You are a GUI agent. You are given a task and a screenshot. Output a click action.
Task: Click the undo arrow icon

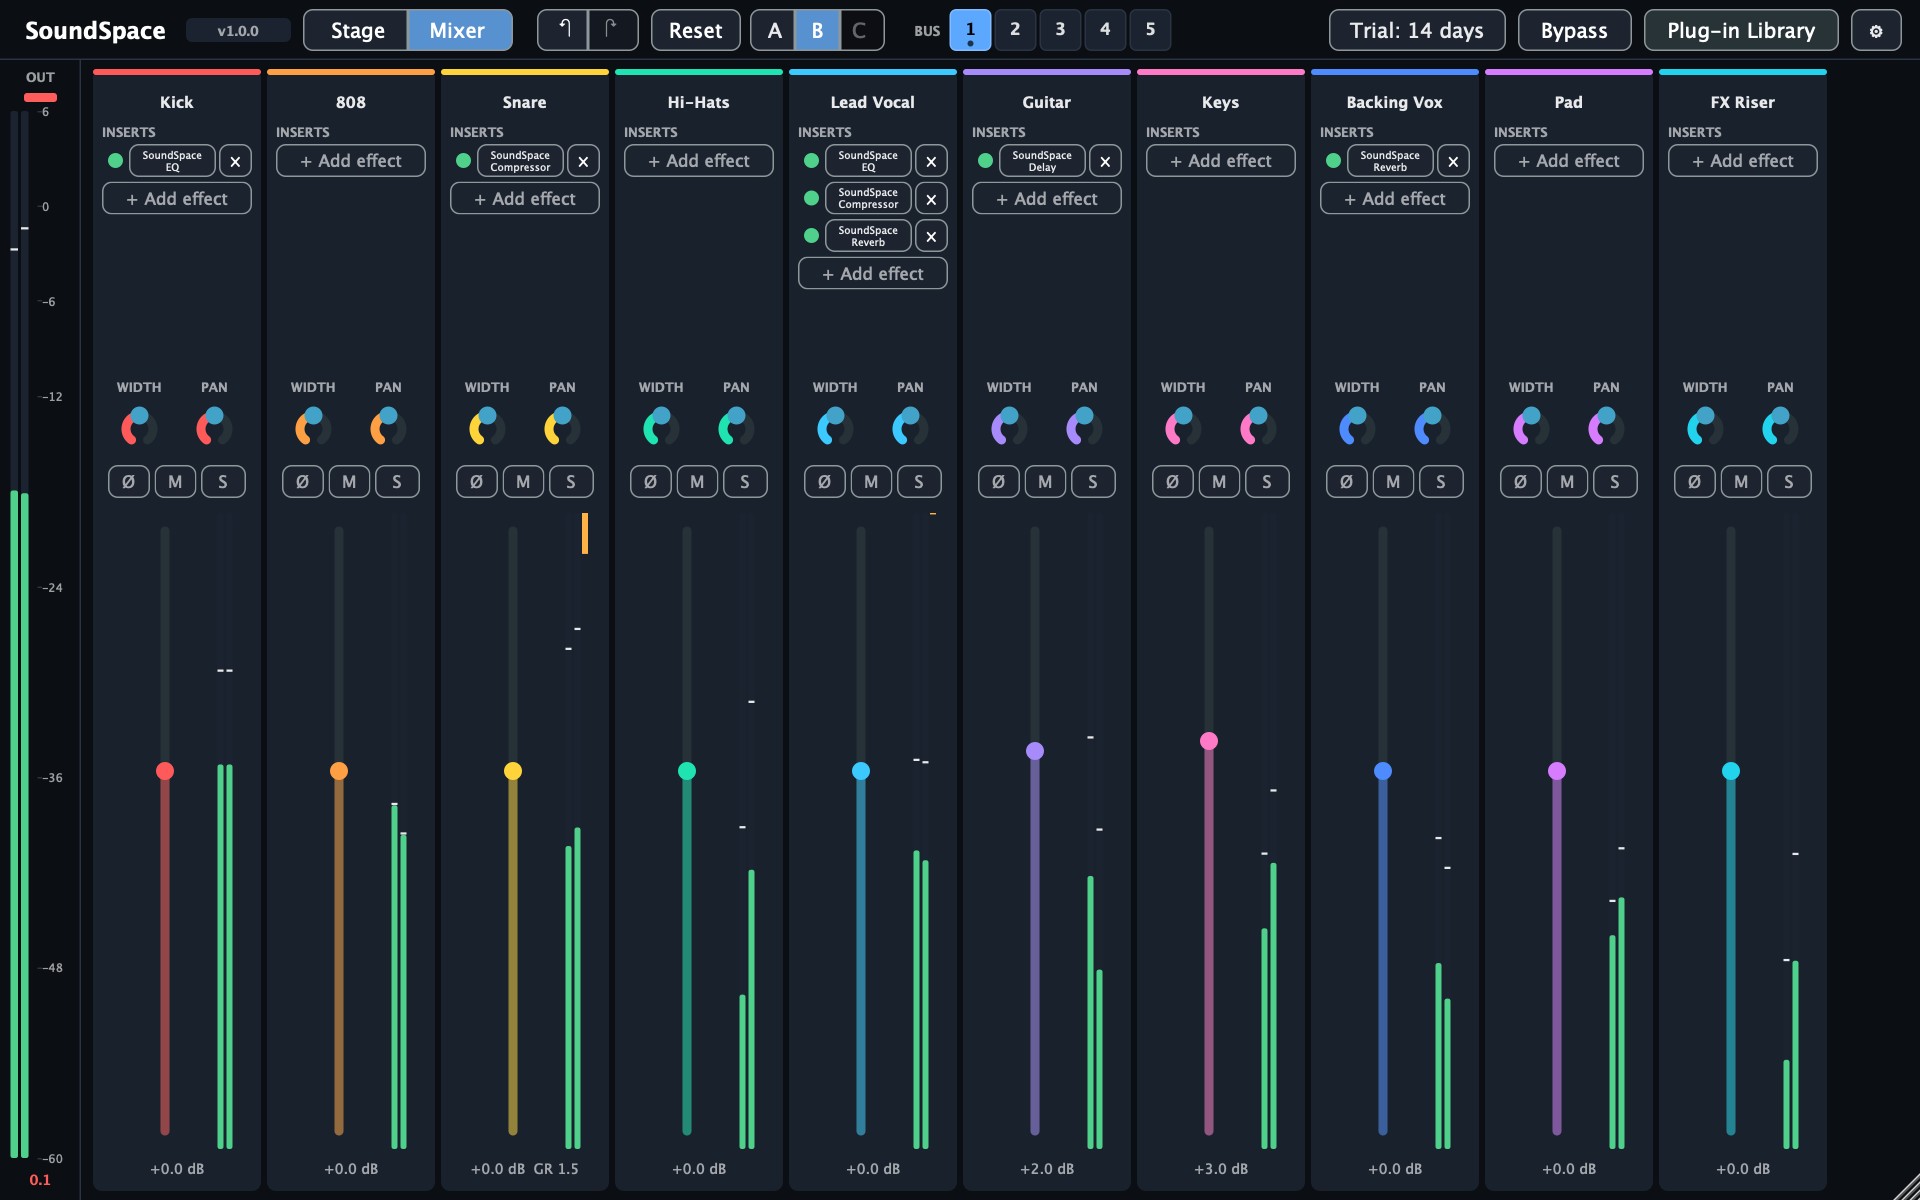tap(563, 30)
